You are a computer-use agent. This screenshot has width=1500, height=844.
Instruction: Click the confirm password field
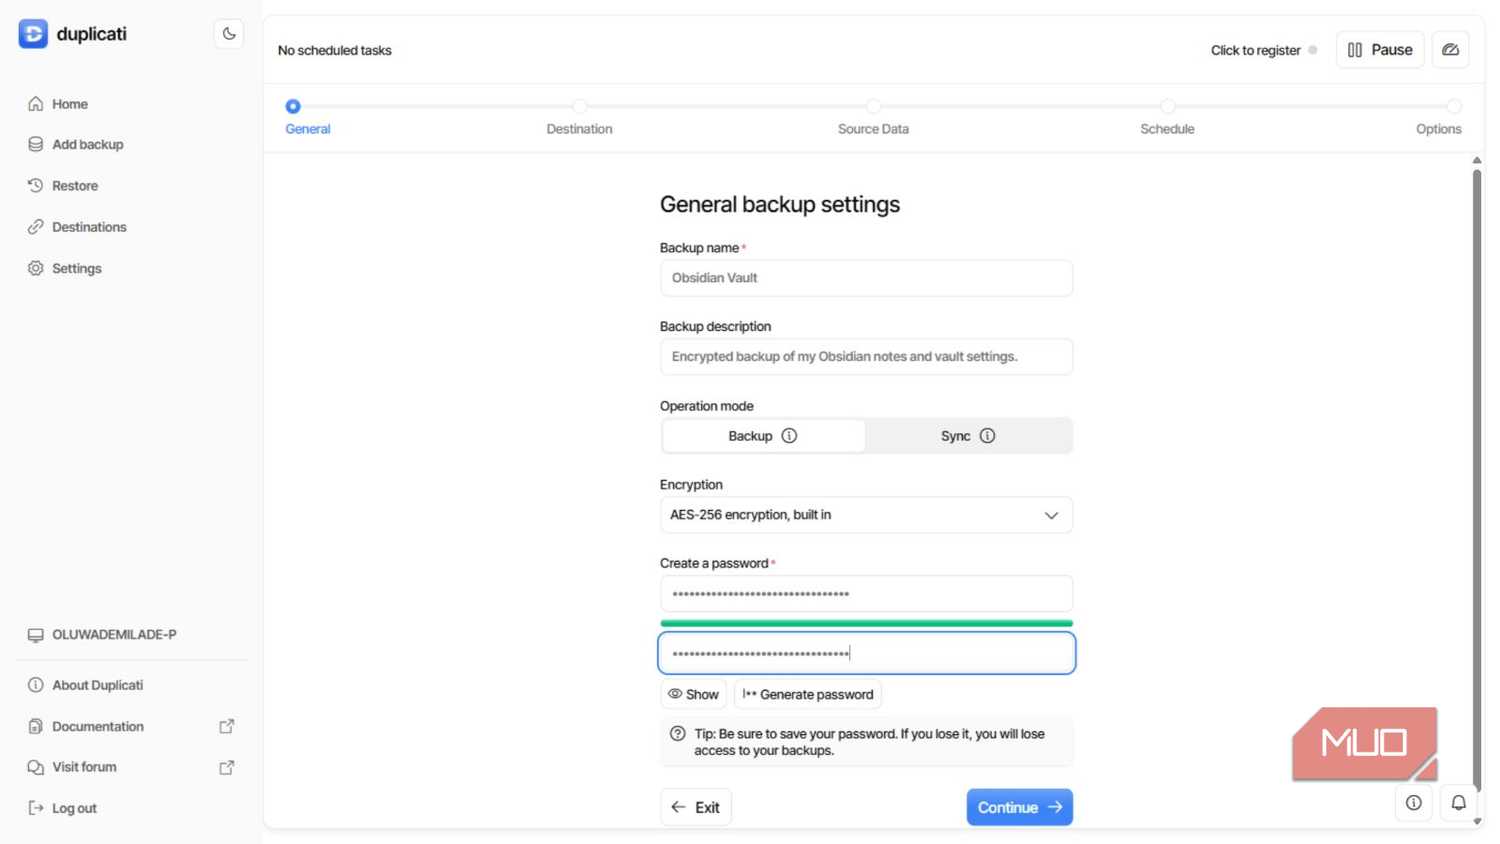(866, 653)
